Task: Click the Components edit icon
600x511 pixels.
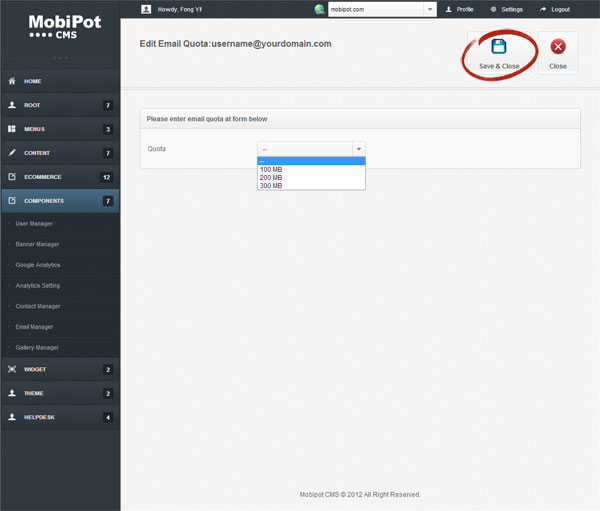Action: pyautogui.click(x=12, y=200)
